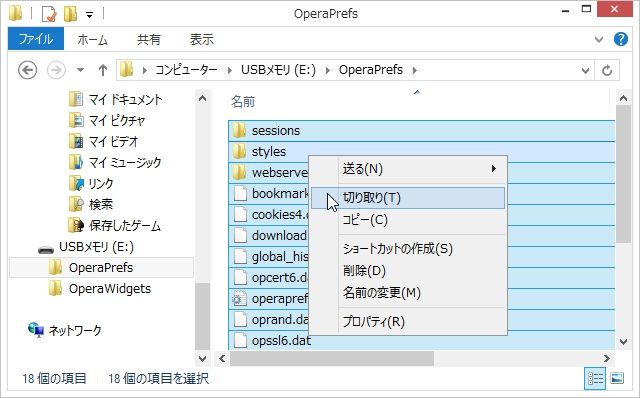Click the styles folder icon
Screen dimensions: 640x398
pyautogui.click(x=240, y=151)
